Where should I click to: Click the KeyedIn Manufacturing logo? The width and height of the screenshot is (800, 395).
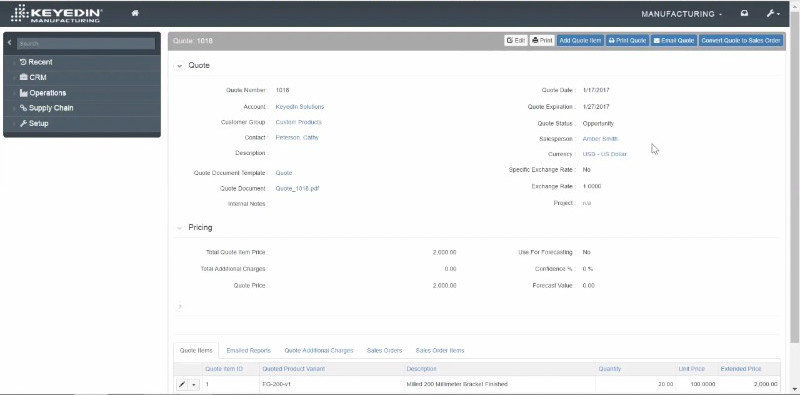pyautogui.click(x=57, y=14)
